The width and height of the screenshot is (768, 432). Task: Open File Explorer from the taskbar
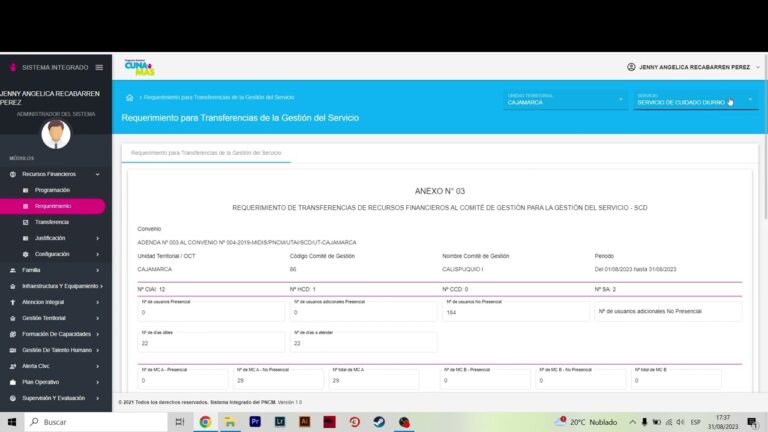coord(230,422)
